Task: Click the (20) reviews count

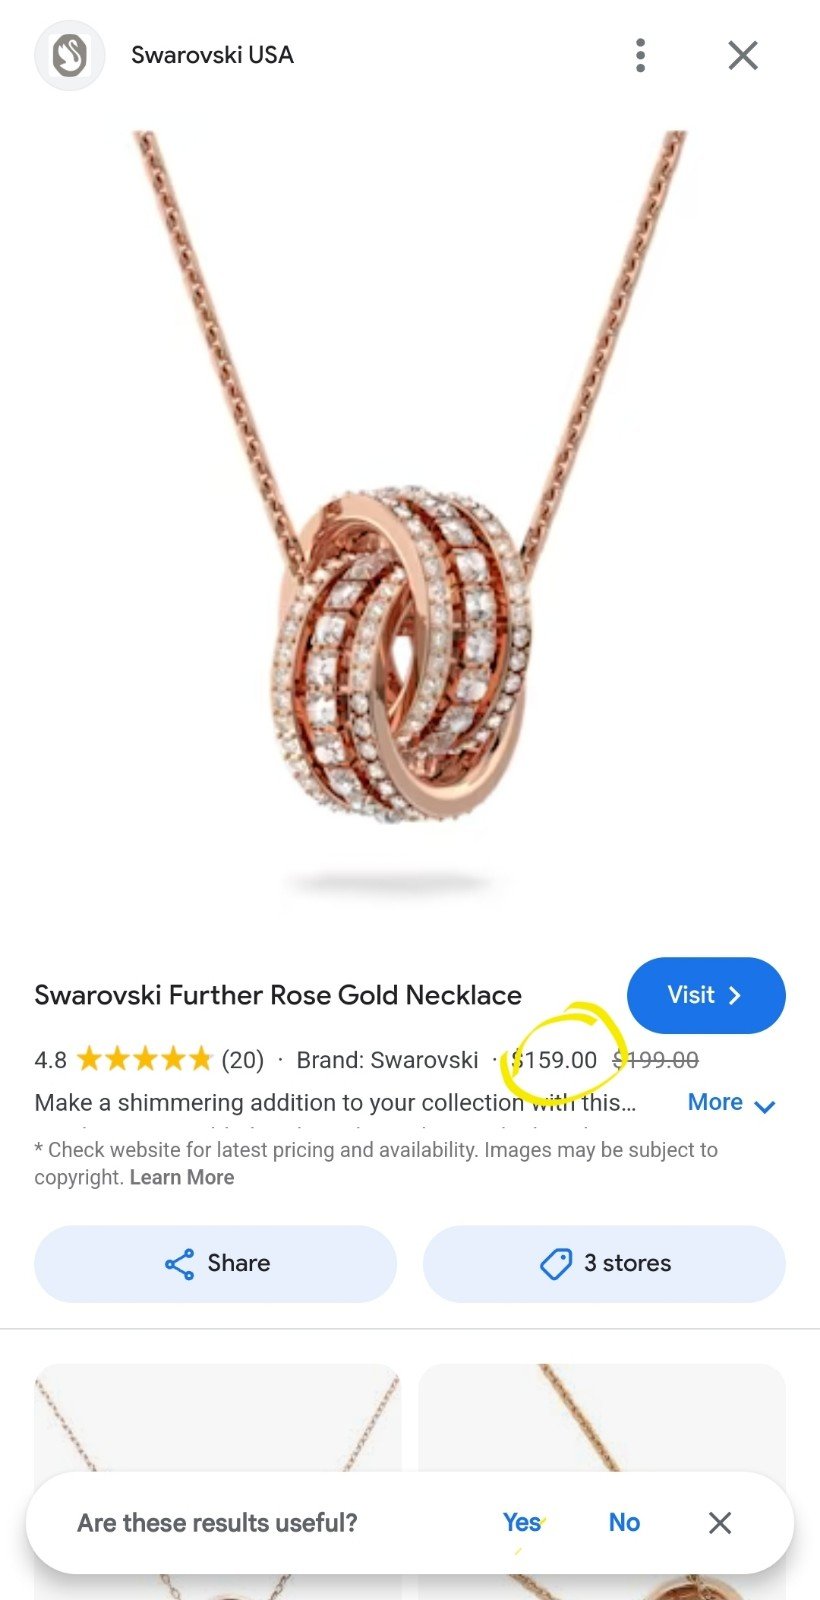Action: 243,1060
